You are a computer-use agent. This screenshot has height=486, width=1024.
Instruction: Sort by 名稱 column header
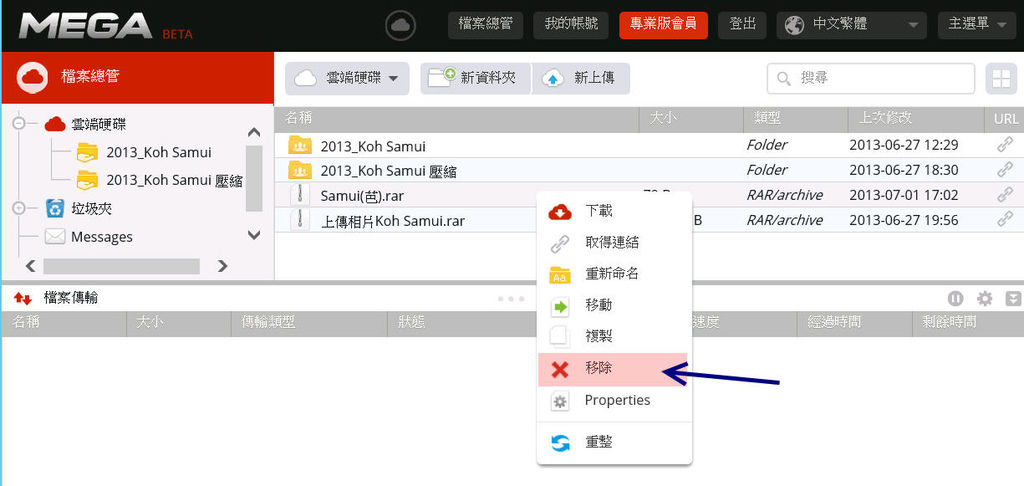(456, 119)
